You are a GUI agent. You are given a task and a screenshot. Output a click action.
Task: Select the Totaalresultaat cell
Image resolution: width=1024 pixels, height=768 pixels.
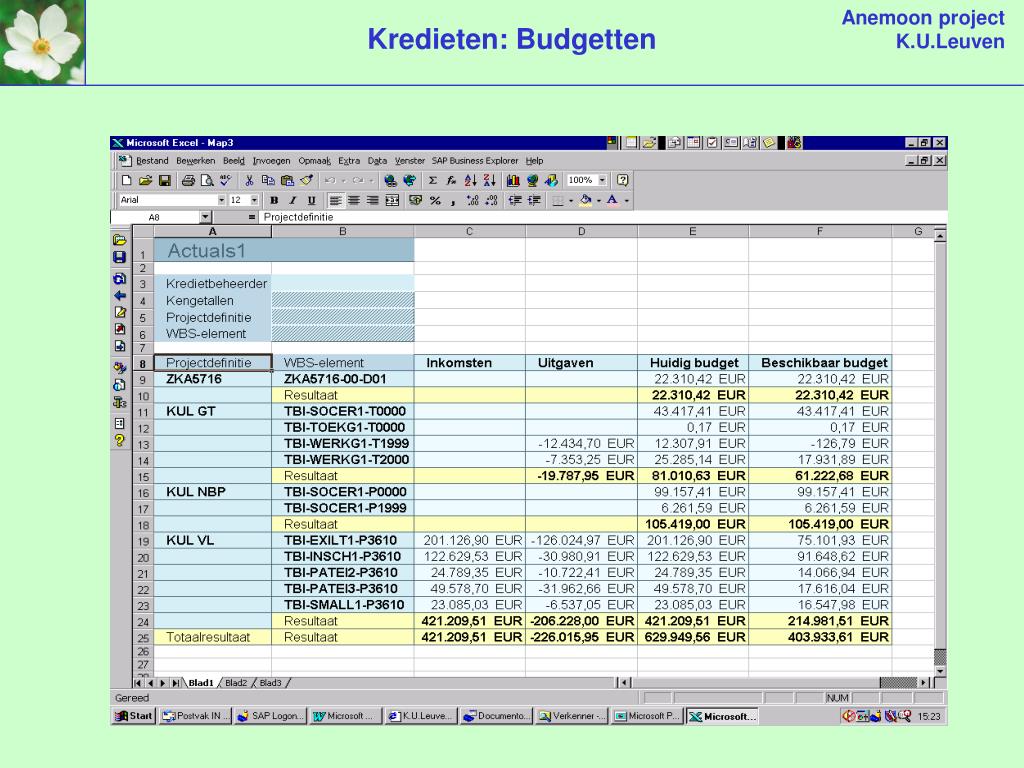point(212,637)
